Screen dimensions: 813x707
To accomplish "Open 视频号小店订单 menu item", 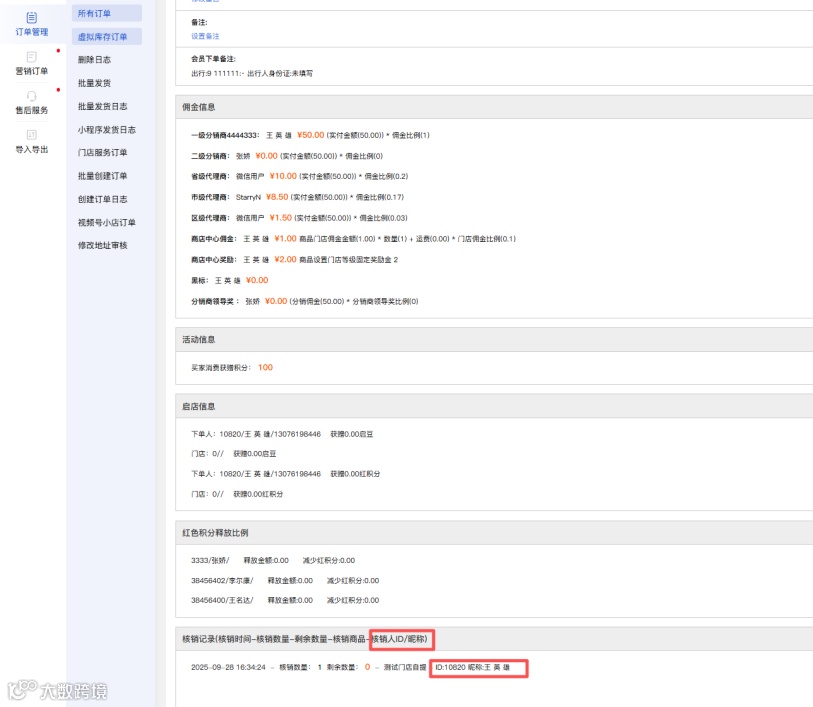I will click(107, 222).
